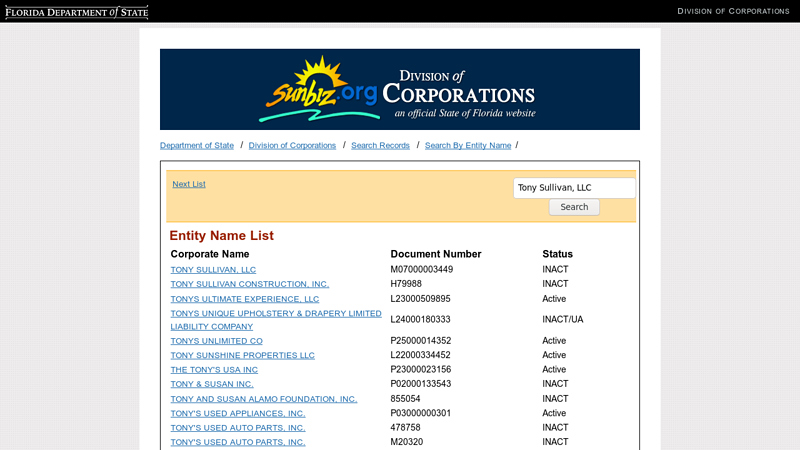Click the Entity Name List heading
800x450 pixels.
pos(221,236)
